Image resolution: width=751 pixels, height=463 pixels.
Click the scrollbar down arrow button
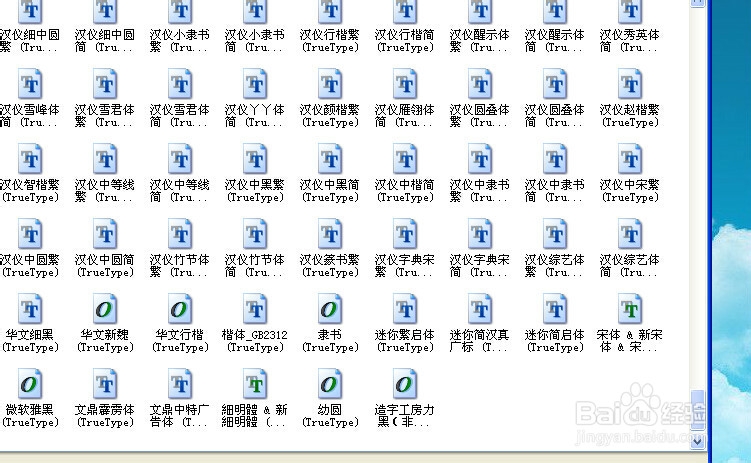[x=697, y=442]
